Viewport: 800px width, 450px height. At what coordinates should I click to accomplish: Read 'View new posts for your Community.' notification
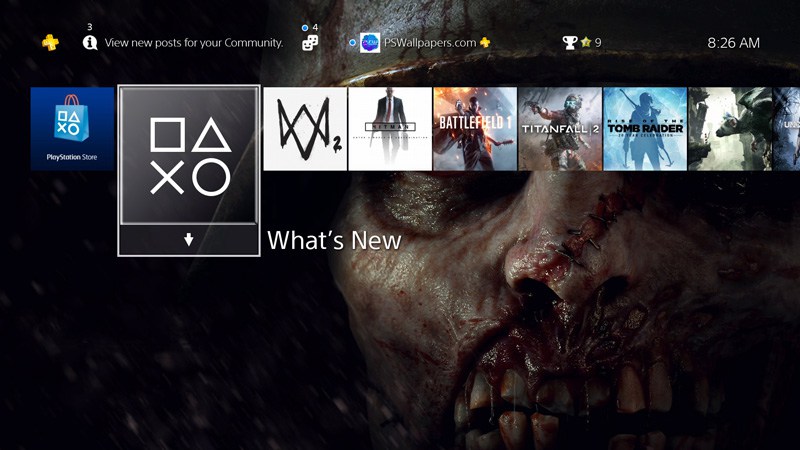pos(194,43)
